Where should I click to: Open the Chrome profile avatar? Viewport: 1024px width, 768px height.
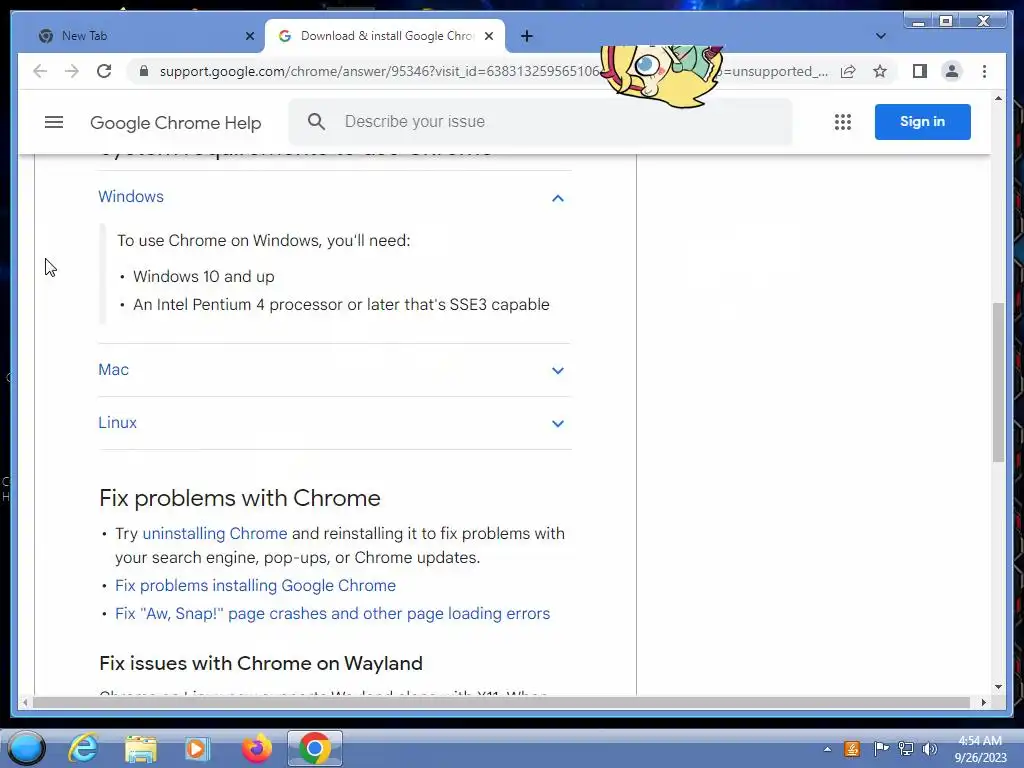[x=952, y=71]
